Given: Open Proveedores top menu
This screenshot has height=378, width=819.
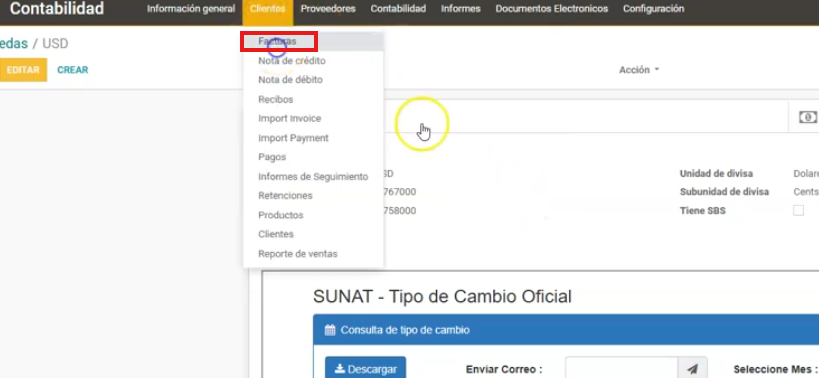Looking at the screenshot, I should tap(328, 9).
